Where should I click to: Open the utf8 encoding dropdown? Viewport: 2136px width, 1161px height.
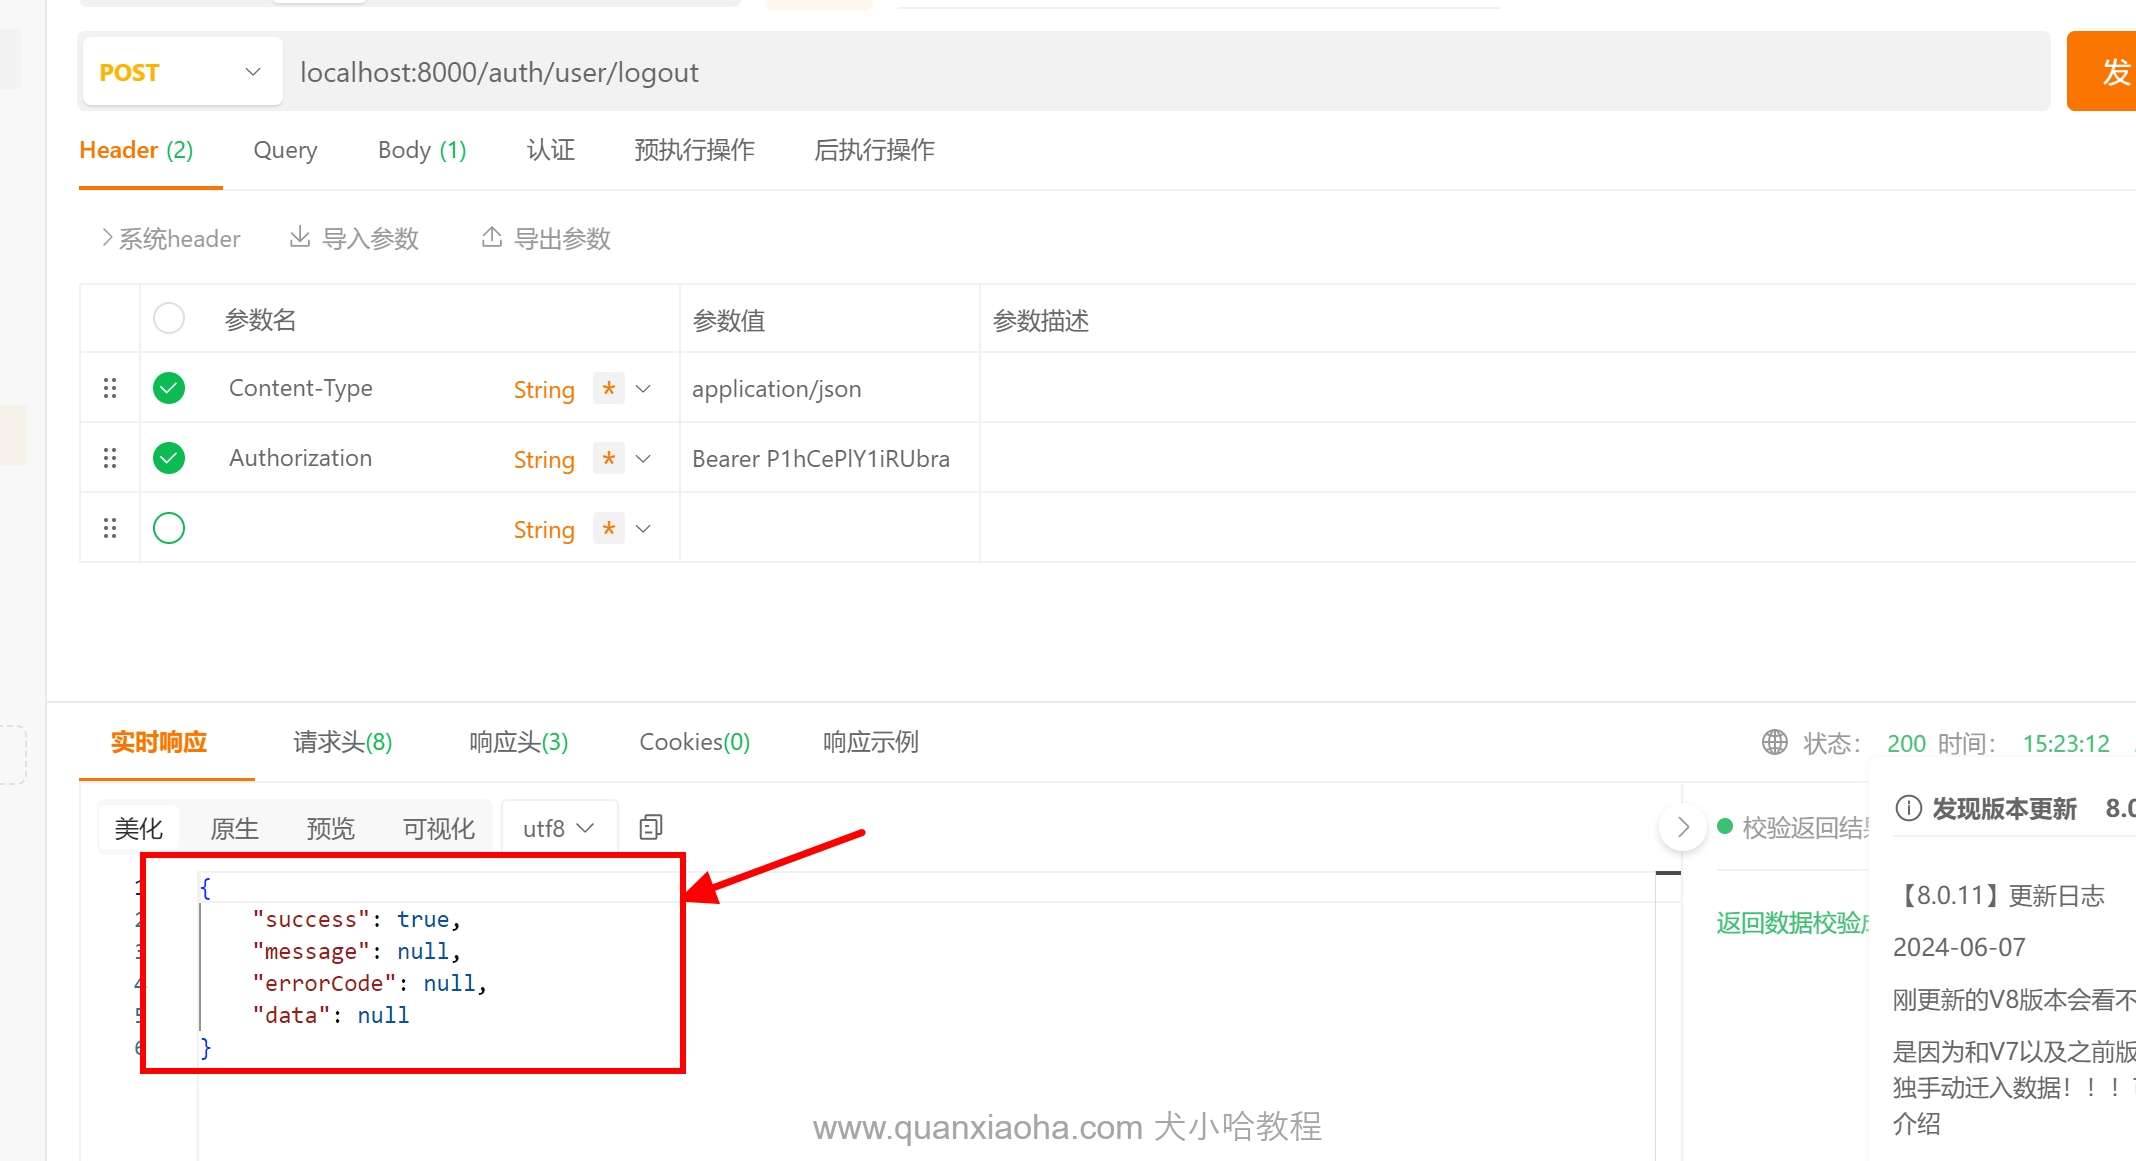tap(558, 828)
